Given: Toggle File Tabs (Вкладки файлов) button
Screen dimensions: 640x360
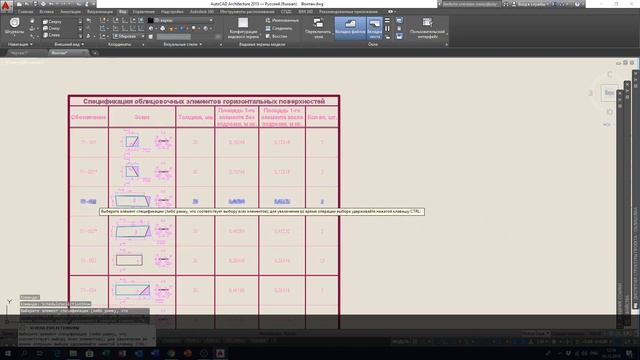Looking at the screenshot, I should 350,28.
